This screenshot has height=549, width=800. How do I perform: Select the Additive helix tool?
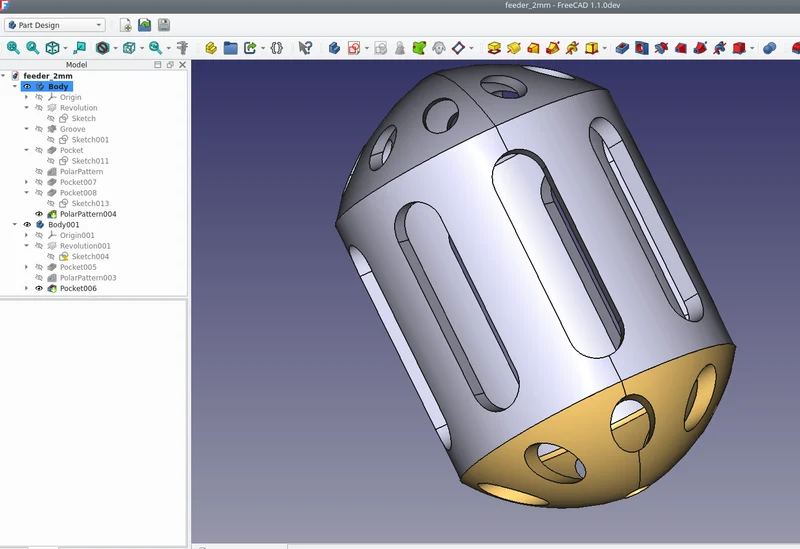click(x=572, y=48)
